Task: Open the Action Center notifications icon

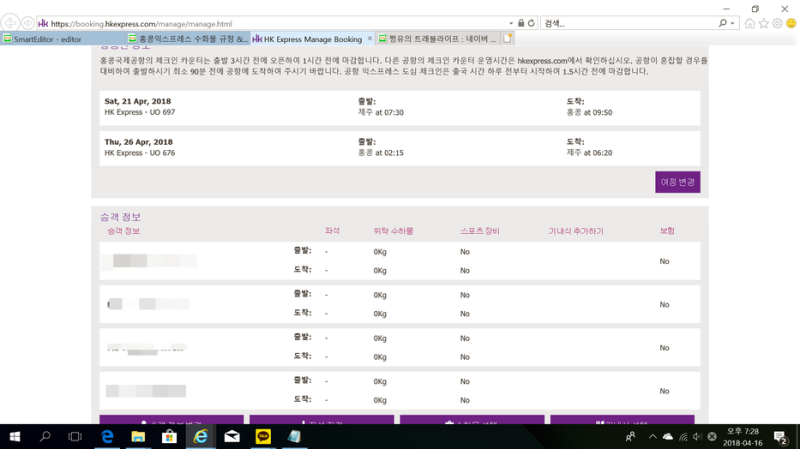Action: point(781,437)
